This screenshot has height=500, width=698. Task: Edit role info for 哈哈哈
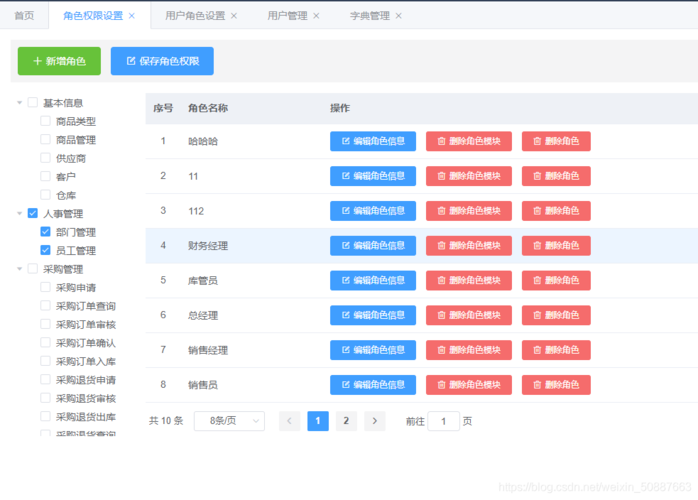(373, 141)
